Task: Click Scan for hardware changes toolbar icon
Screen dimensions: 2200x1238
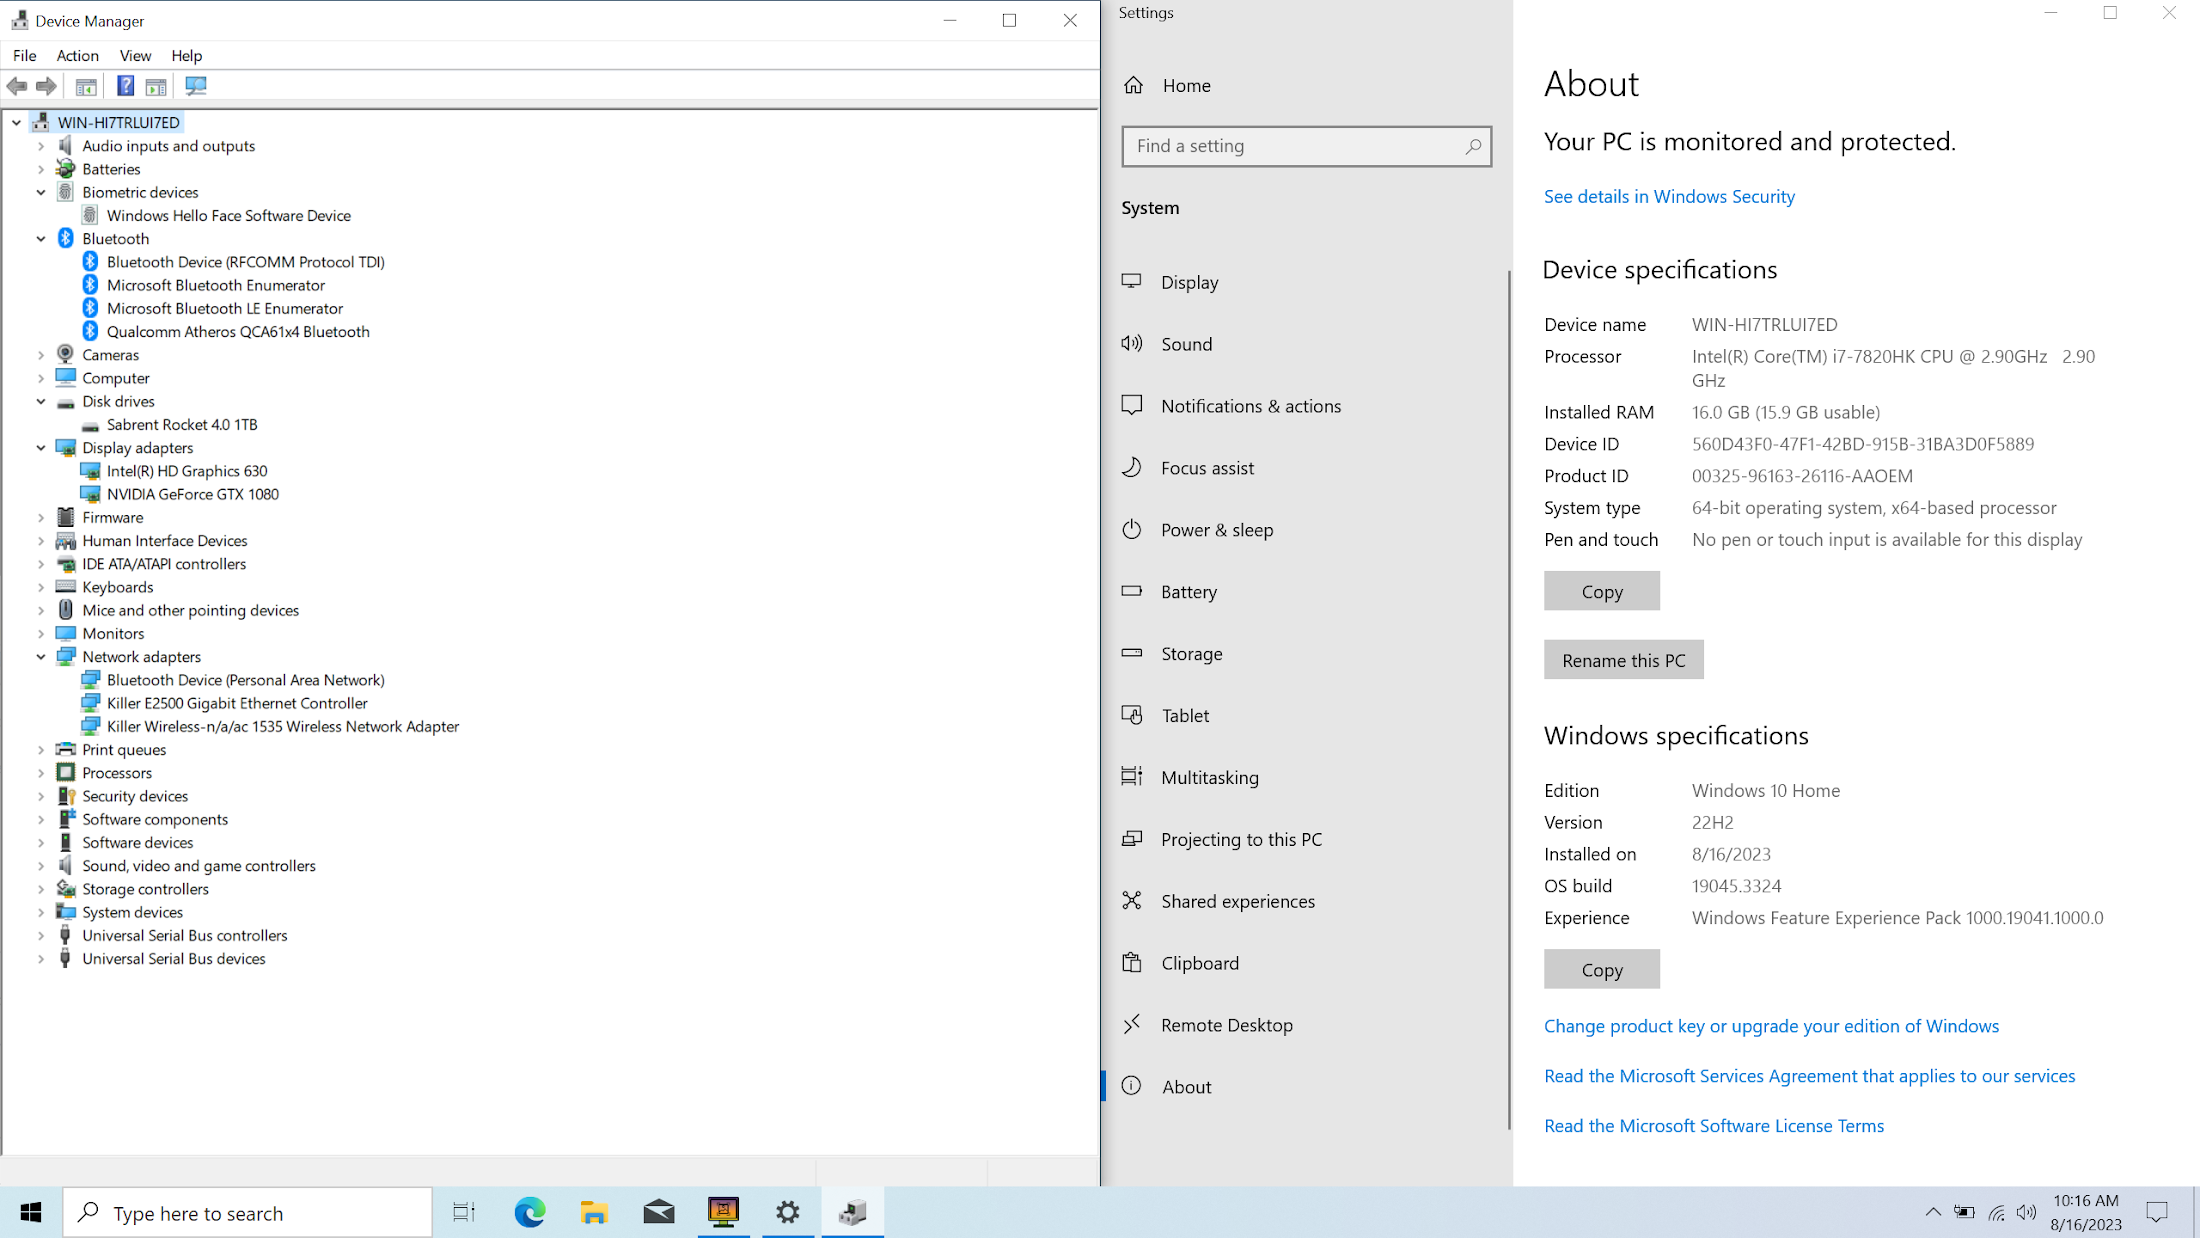Action: coord(196,86)
